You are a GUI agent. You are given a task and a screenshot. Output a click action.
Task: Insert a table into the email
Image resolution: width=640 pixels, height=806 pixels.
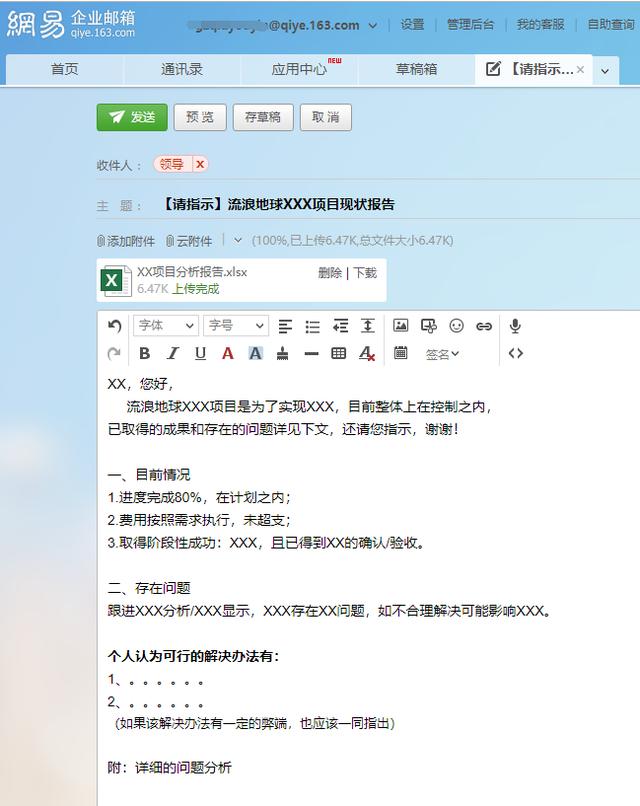(338, 353)
